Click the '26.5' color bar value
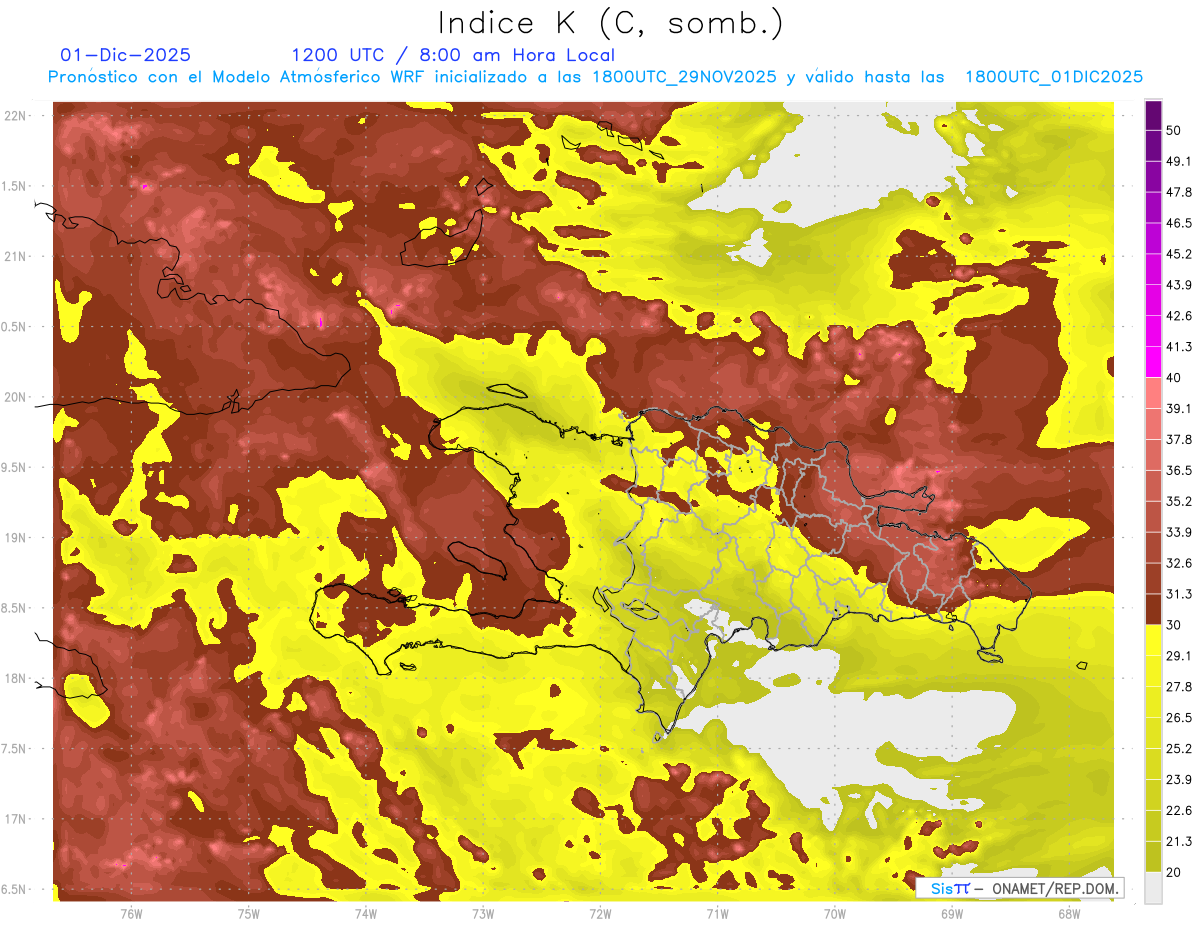 [1179, 717]
